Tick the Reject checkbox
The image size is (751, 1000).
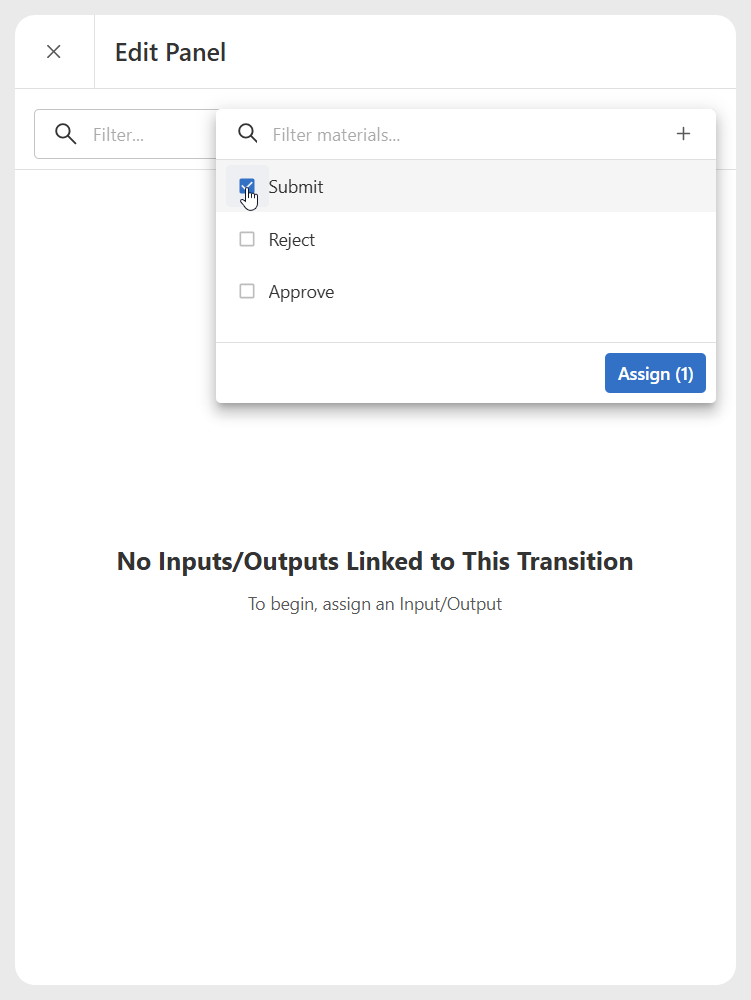[247, 239]
